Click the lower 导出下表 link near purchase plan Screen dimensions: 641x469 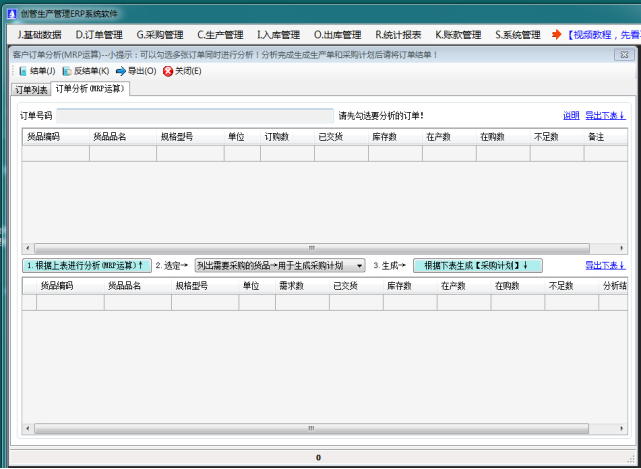pyautogui.click(x=605, y=265)
